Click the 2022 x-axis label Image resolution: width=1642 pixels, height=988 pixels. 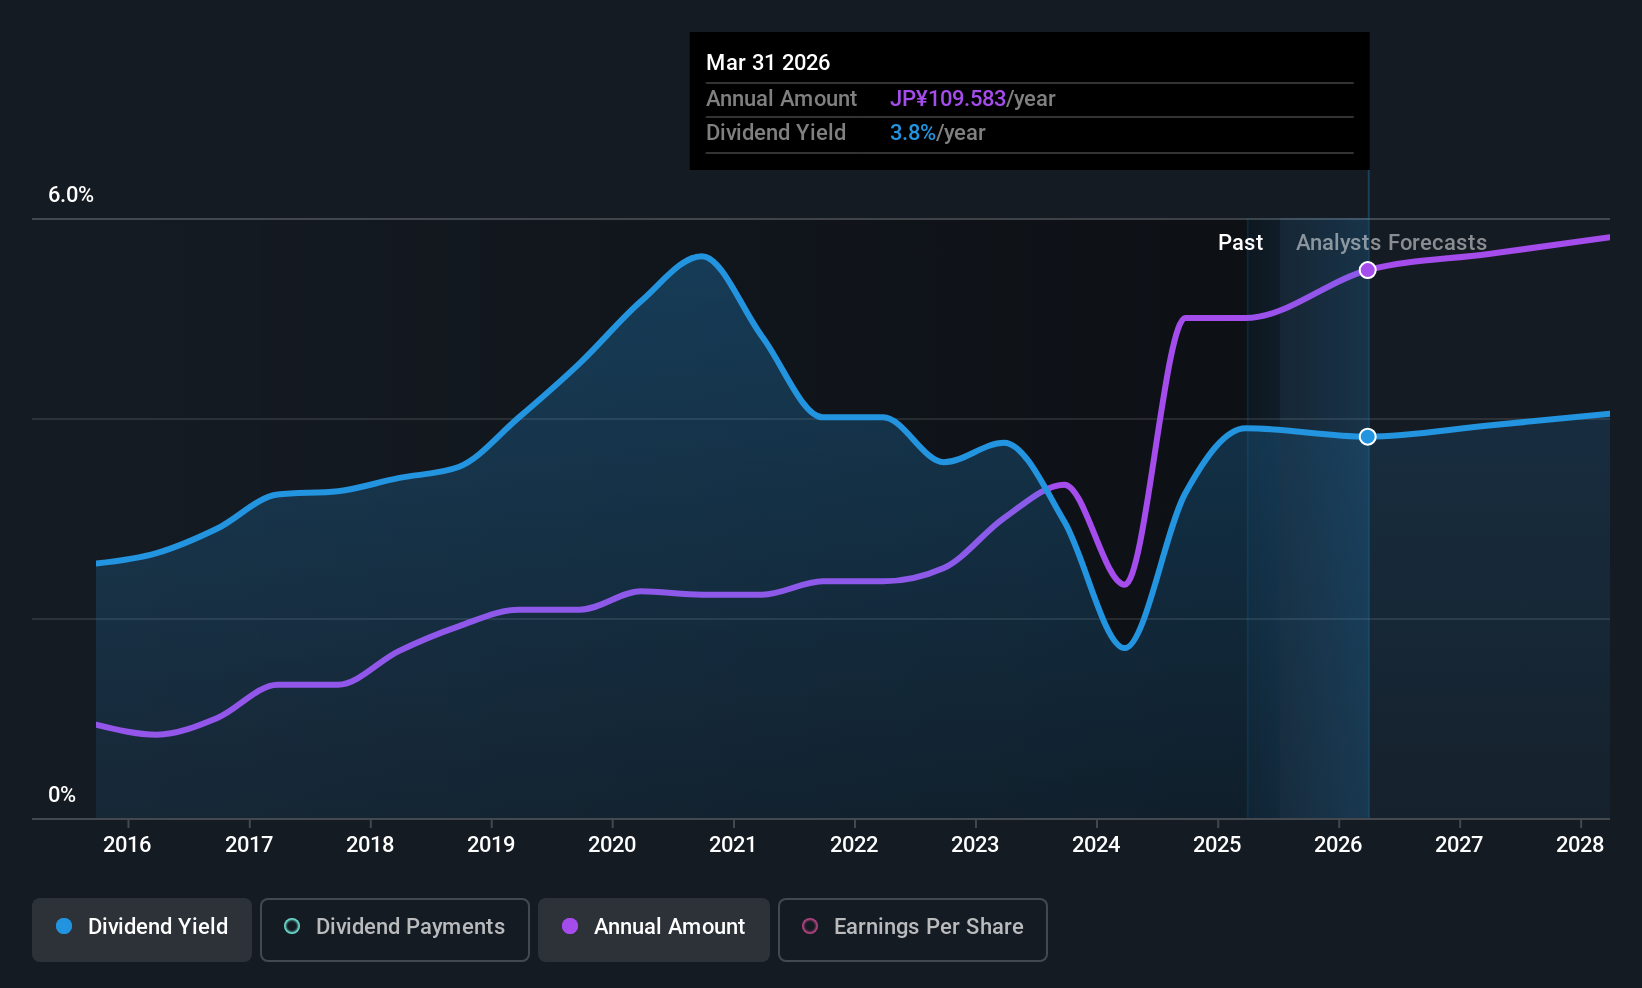point(854,845)
